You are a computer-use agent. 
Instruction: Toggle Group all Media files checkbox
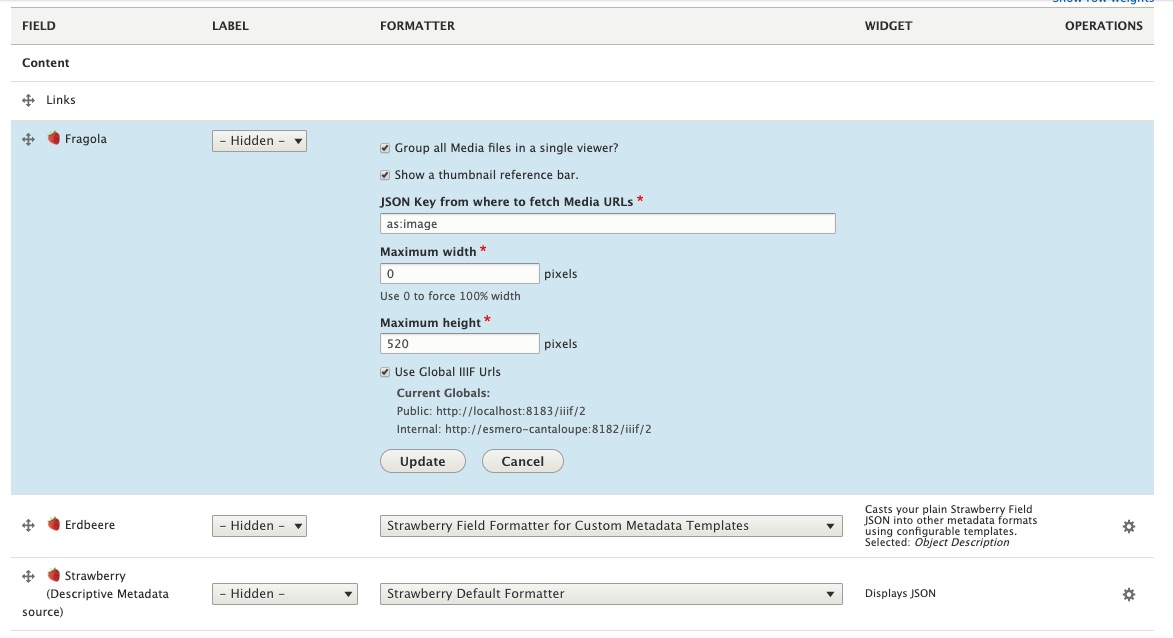coord(385,148)
